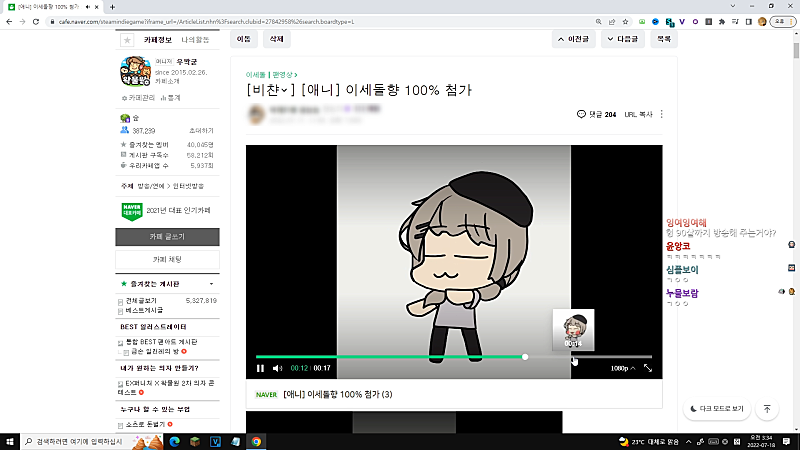The image size is (800, 450).
Task: Jump to top with the arrow button
Action: (x=767, y=409)
